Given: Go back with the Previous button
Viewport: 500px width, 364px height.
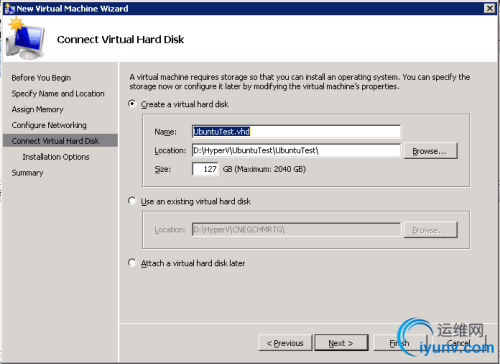Looking at the screenshot, I should tap(285, 343).
